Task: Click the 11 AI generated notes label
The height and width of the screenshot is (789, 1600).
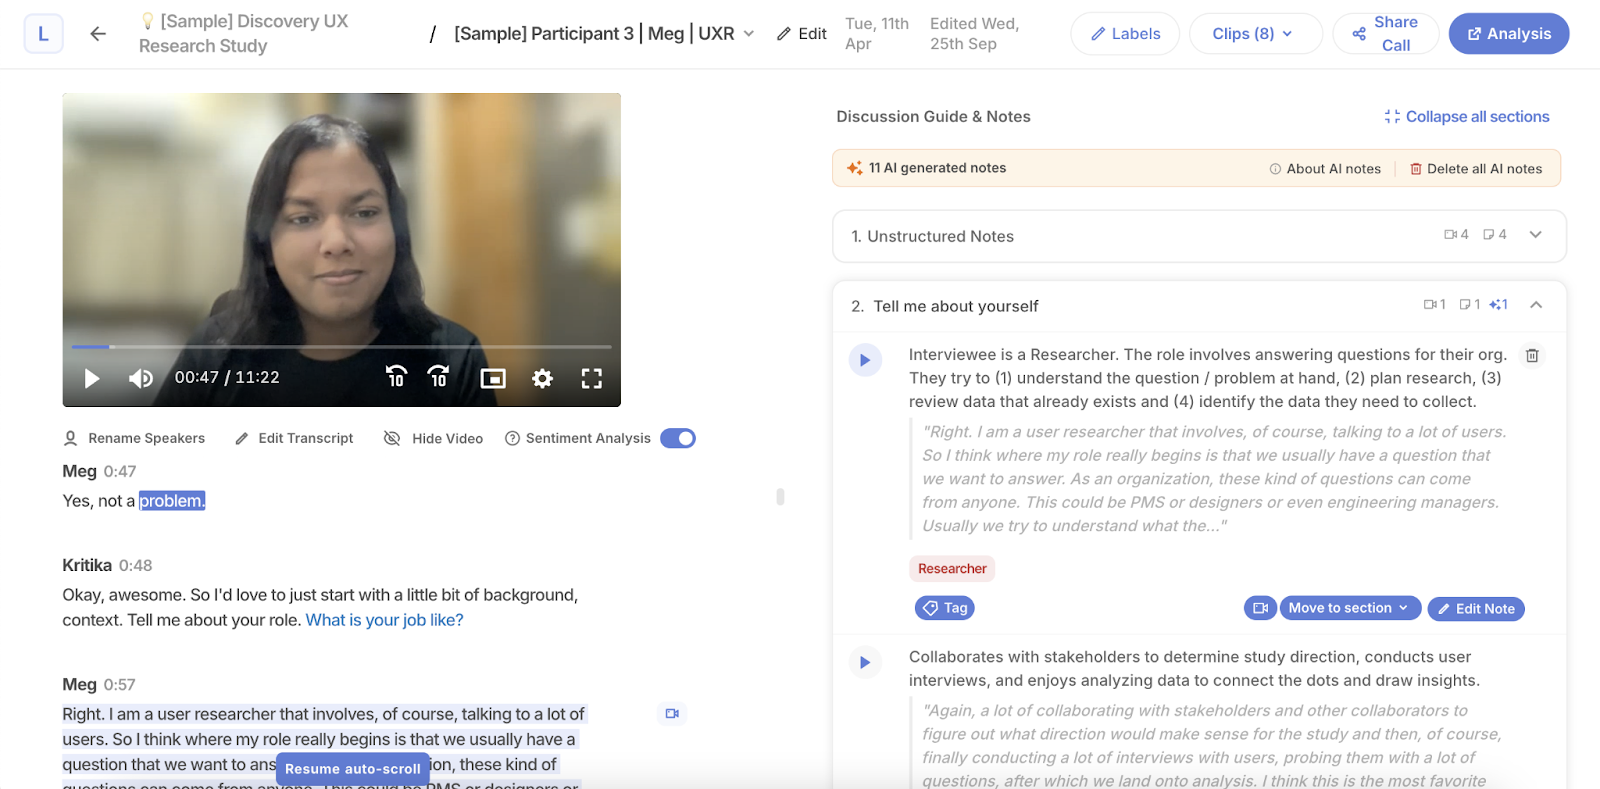Action: pos(937,168)
